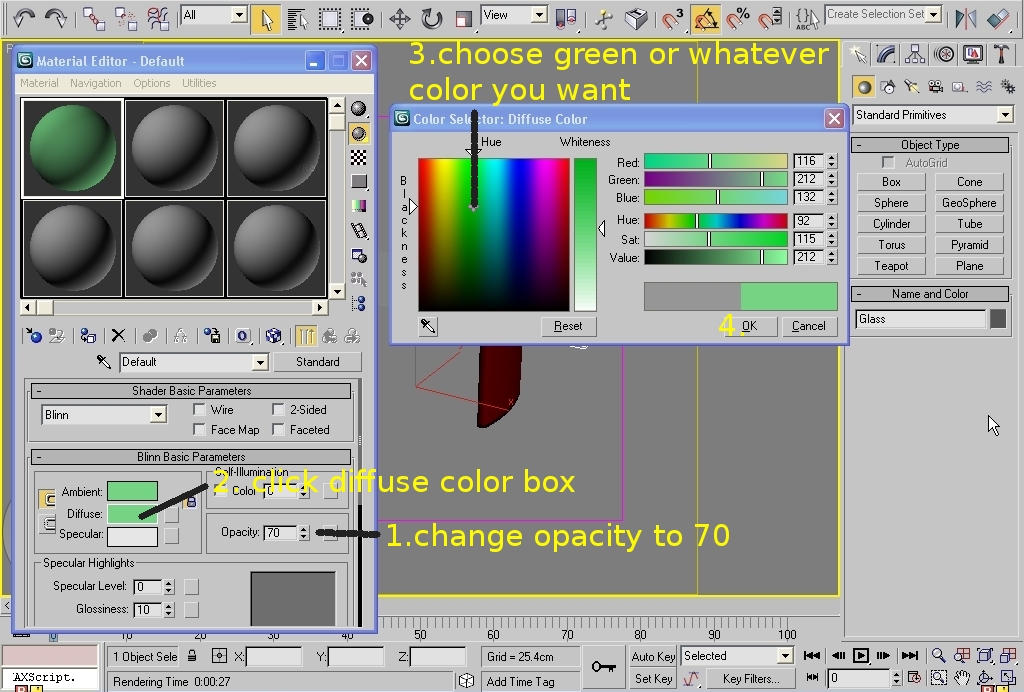
Task: Open the Utilities menu
Action: 199,83
